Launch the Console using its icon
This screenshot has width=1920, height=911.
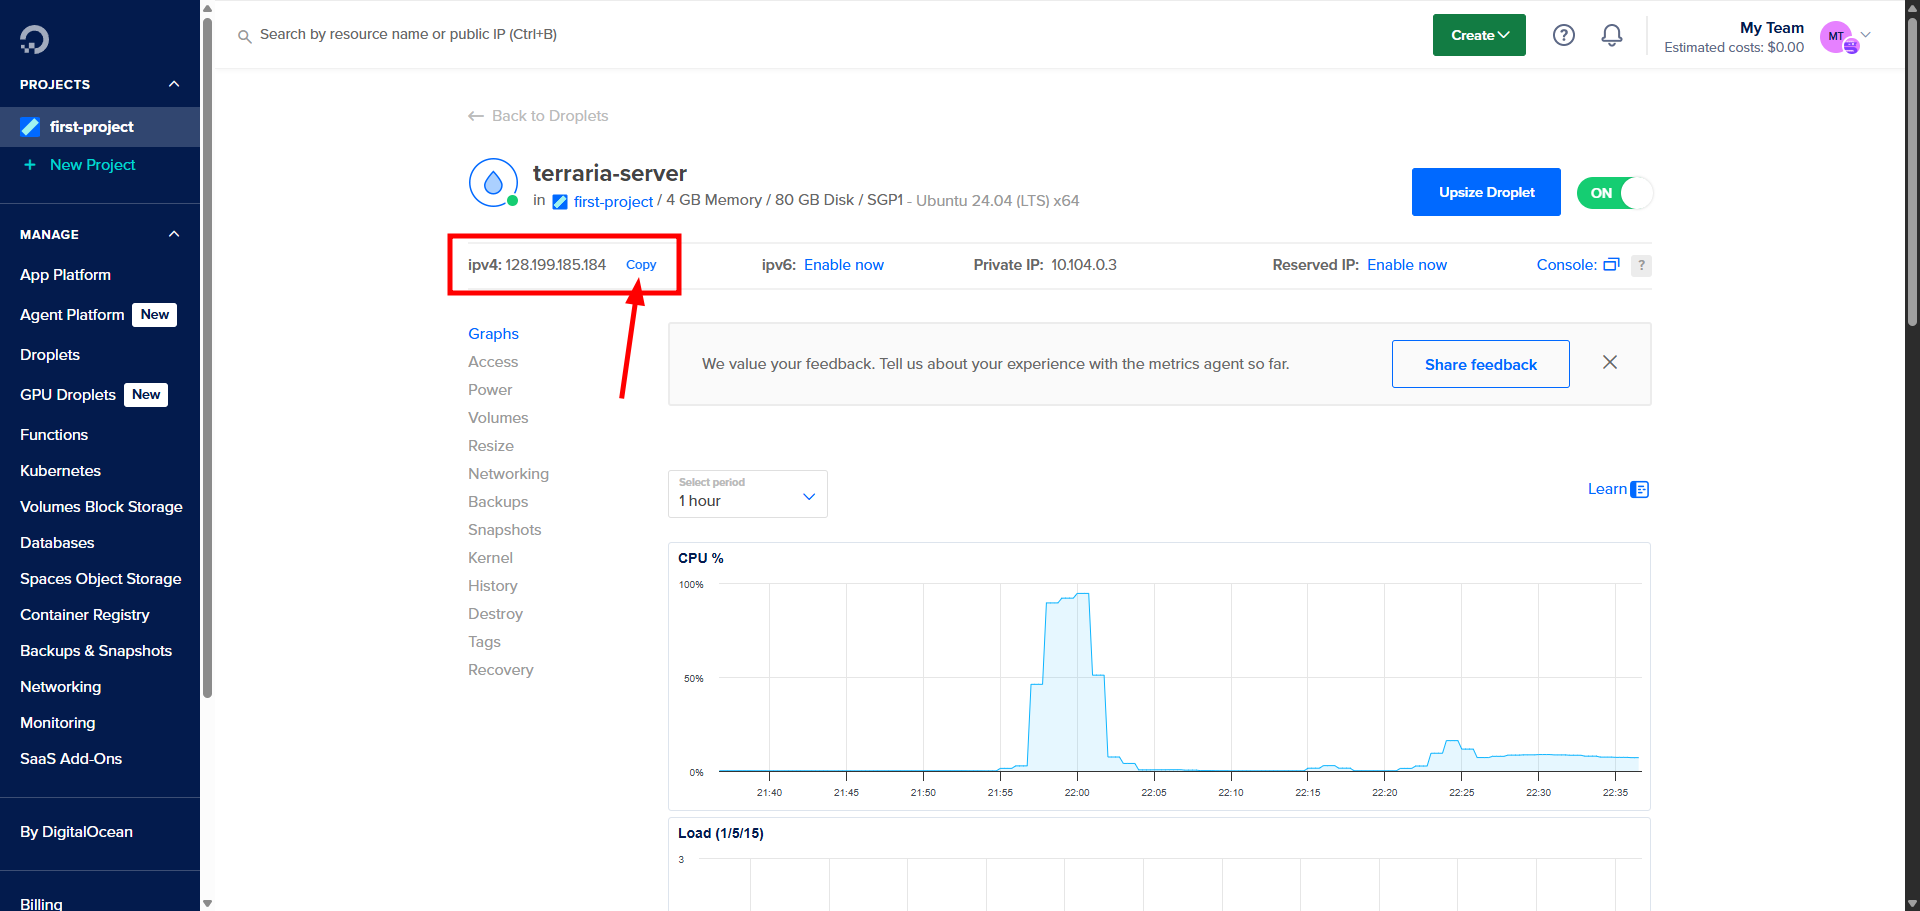click(x=1611, y=265)
